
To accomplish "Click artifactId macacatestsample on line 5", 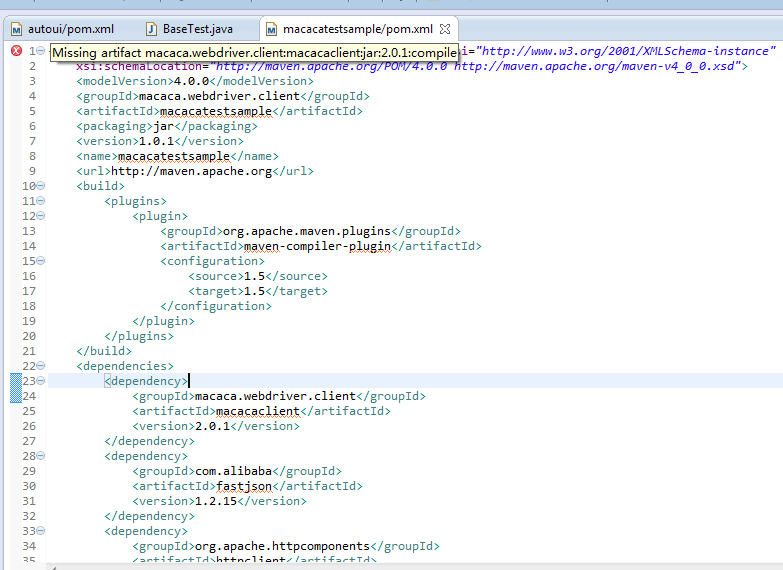I will pyautogui.click(x=216, y=111).
